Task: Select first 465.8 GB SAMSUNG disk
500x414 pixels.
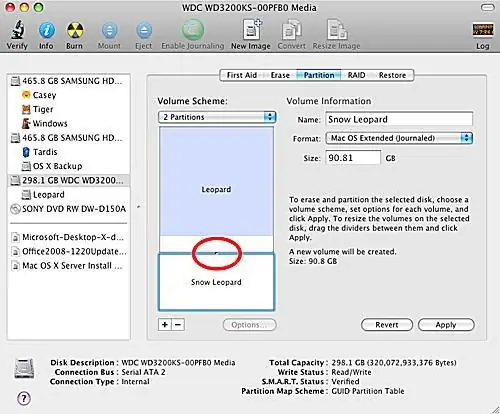Action: 68,81
